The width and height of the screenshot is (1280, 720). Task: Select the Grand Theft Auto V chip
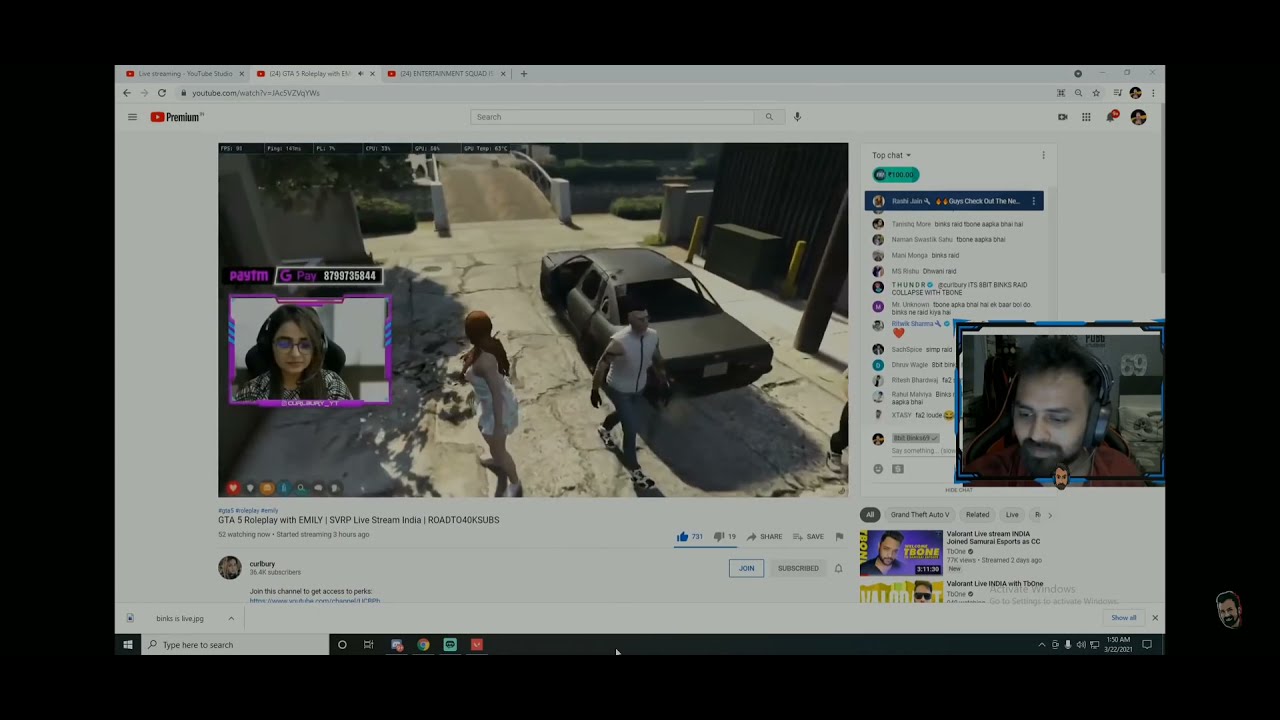point(920,515)
